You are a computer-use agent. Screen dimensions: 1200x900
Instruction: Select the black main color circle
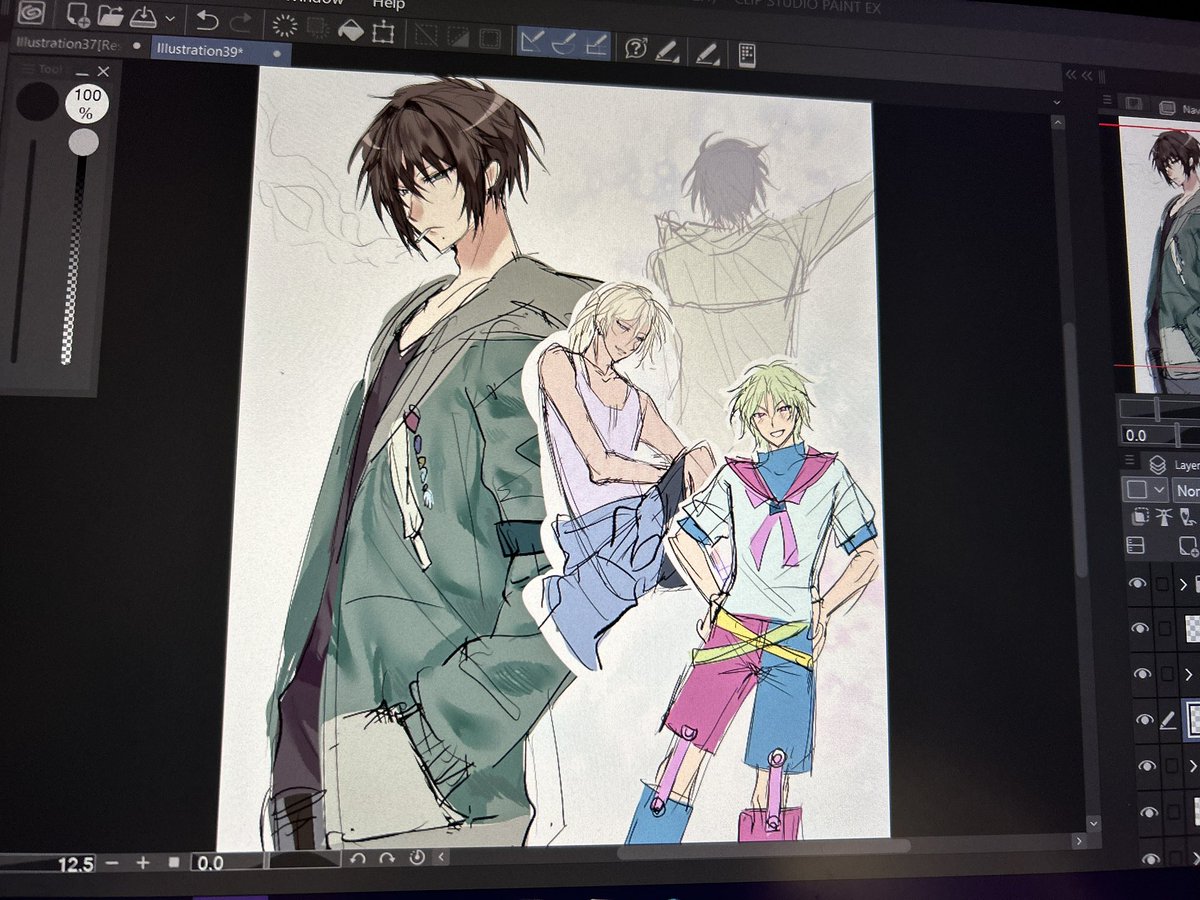(37, 102)
